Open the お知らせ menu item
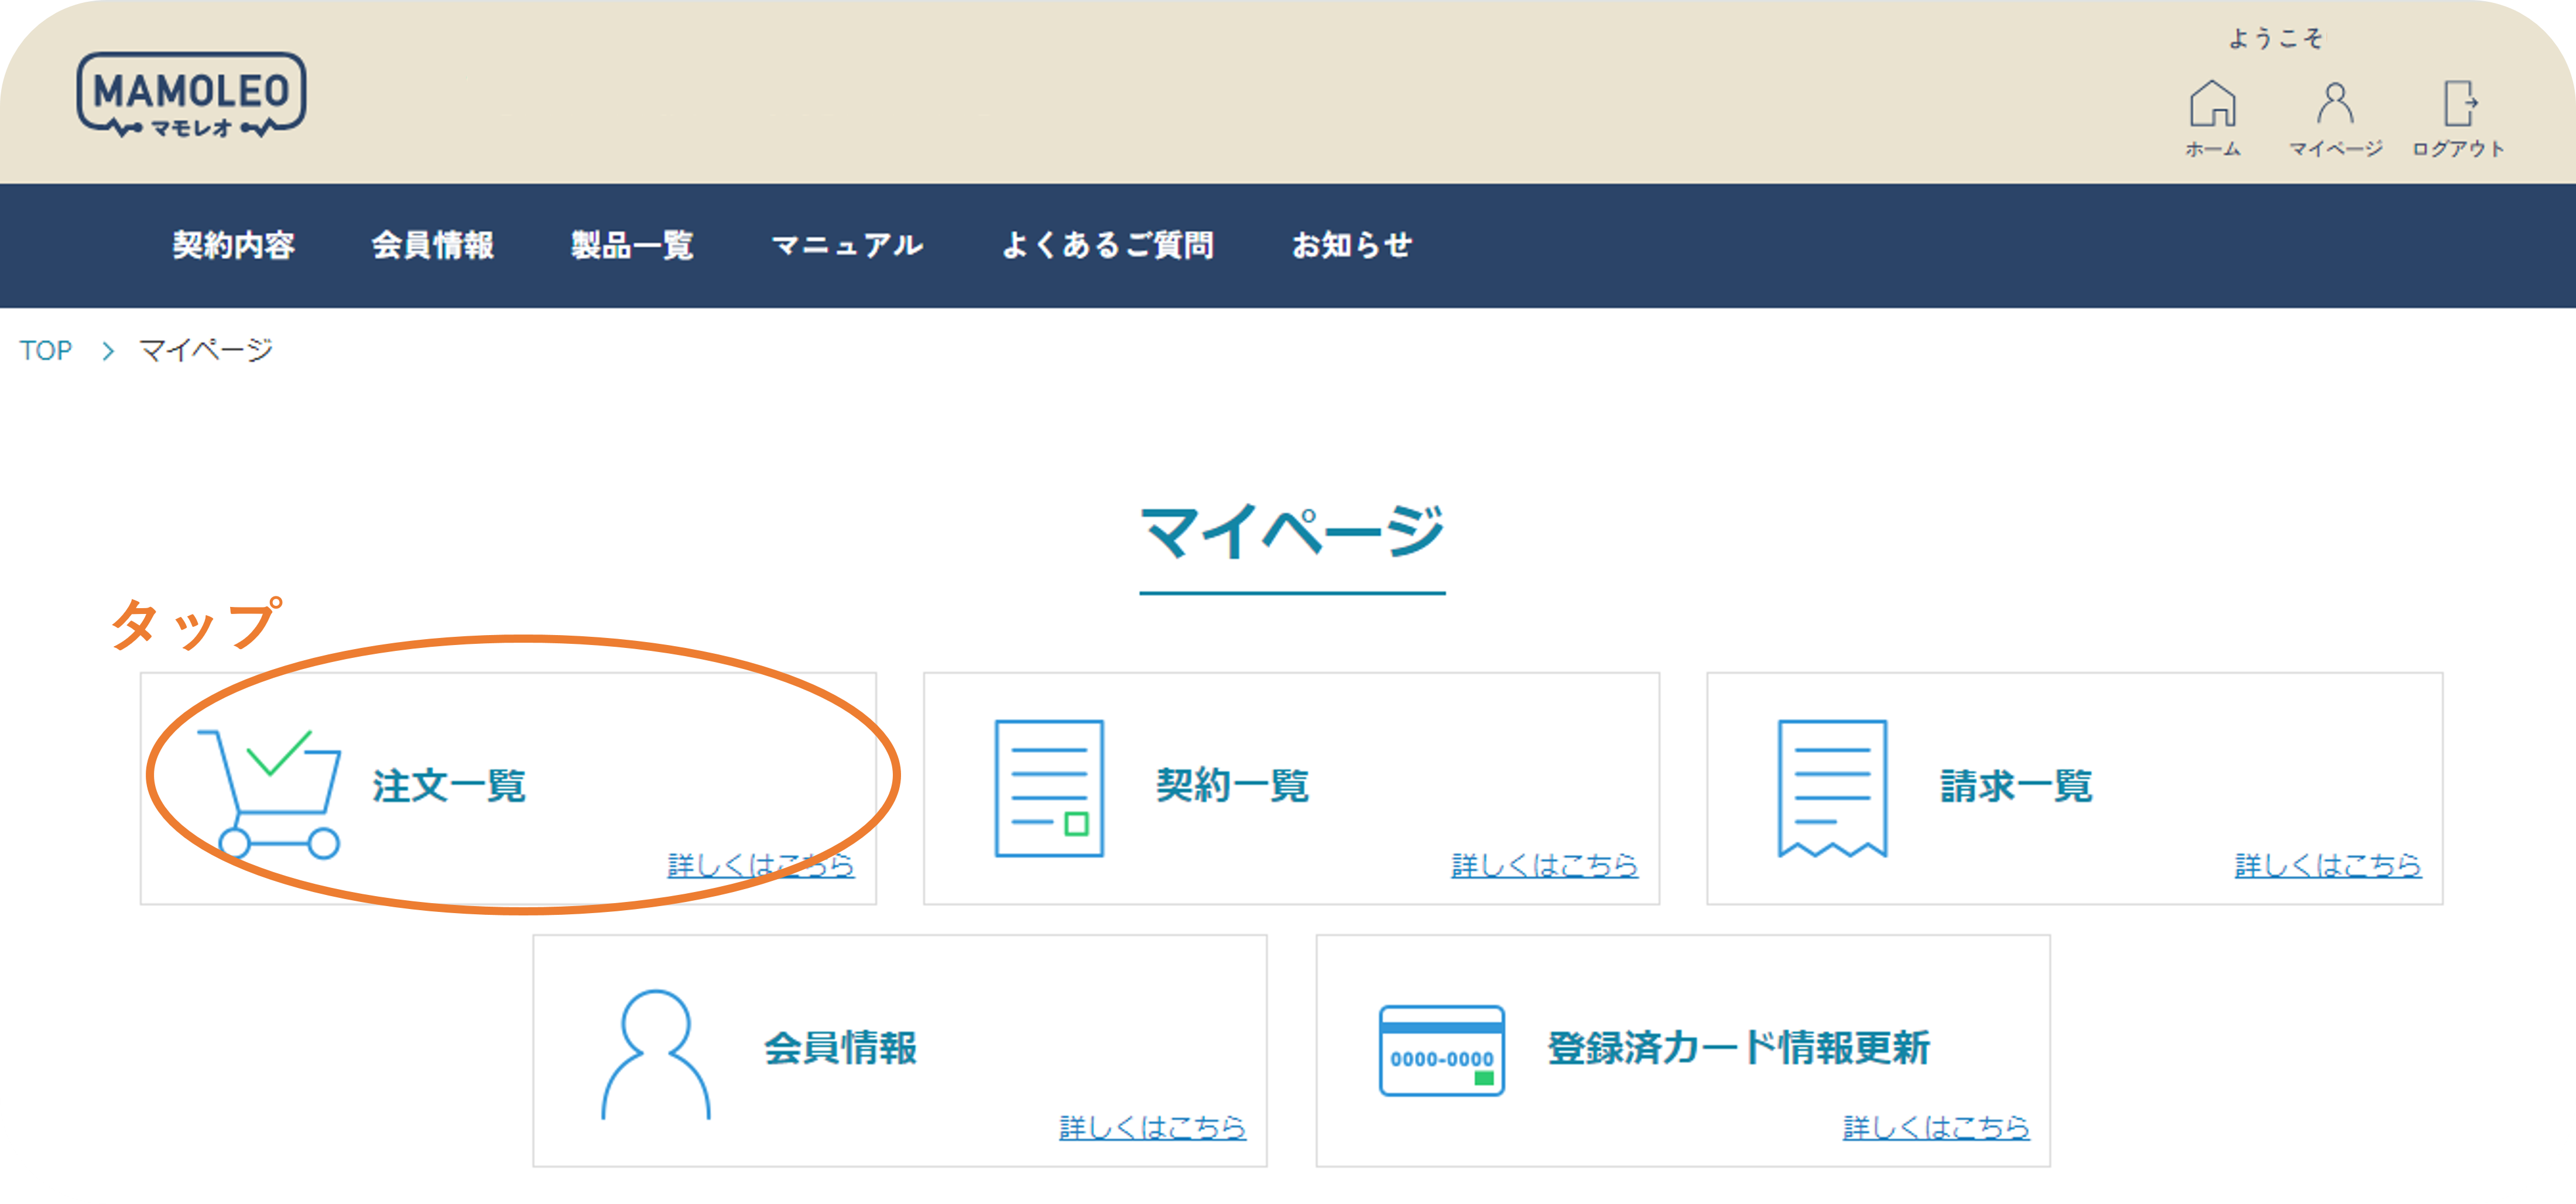 coord(1352,245)
